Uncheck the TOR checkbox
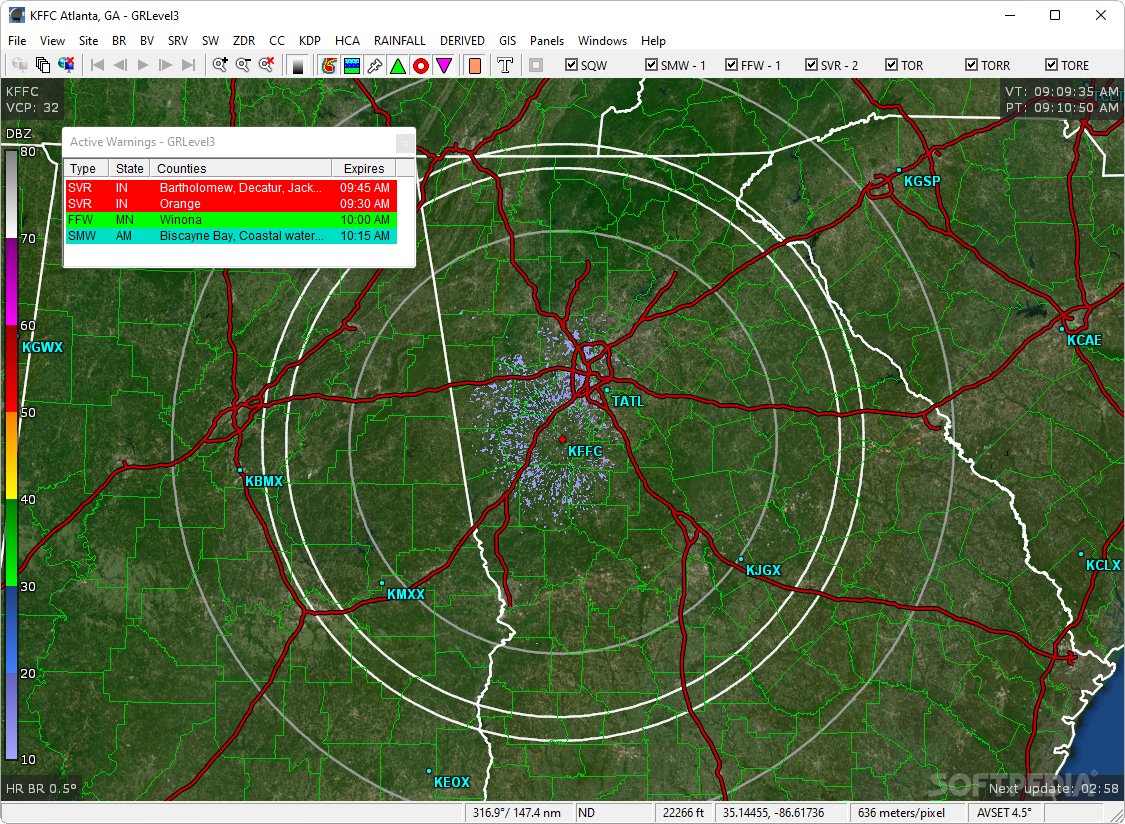This screenshot has height=824, width=1125. pos(891,65)
